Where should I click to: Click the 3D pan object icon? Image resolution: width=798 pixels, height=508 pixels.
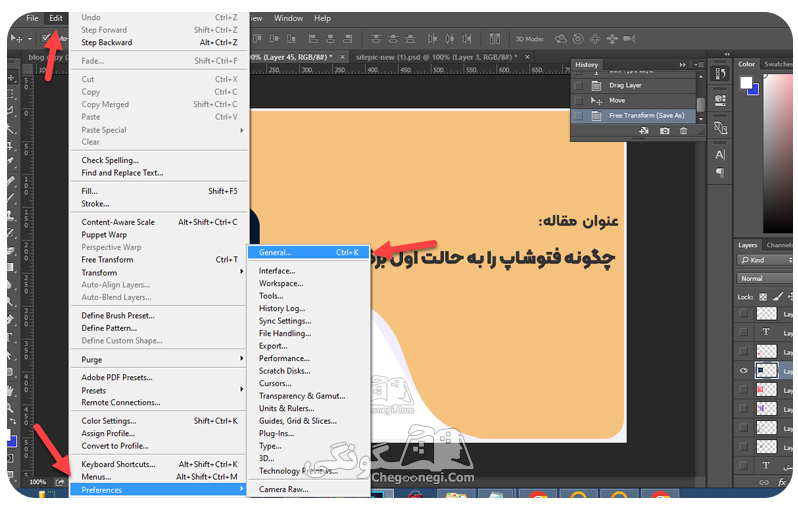(595, 39)
